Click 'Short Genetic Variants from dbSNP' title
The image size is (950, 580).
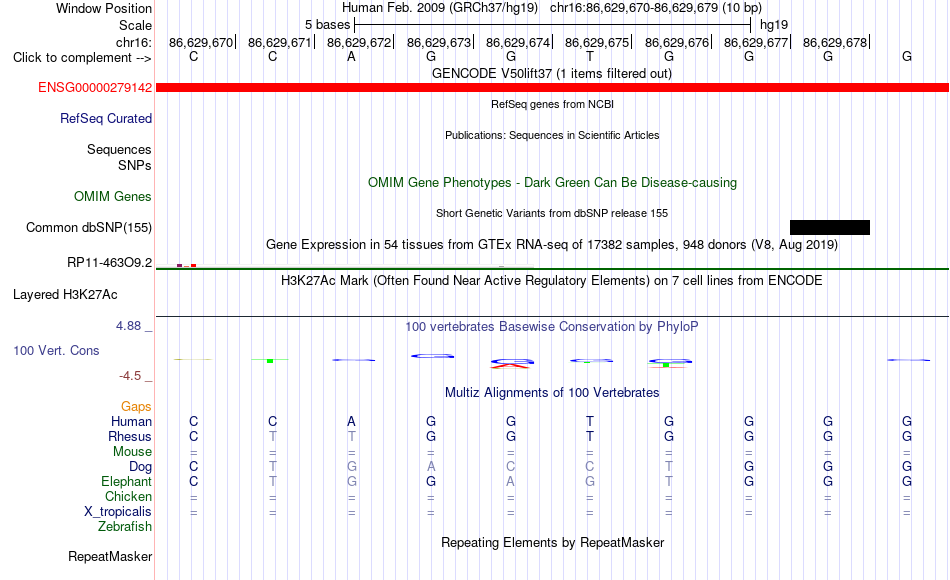552,213
